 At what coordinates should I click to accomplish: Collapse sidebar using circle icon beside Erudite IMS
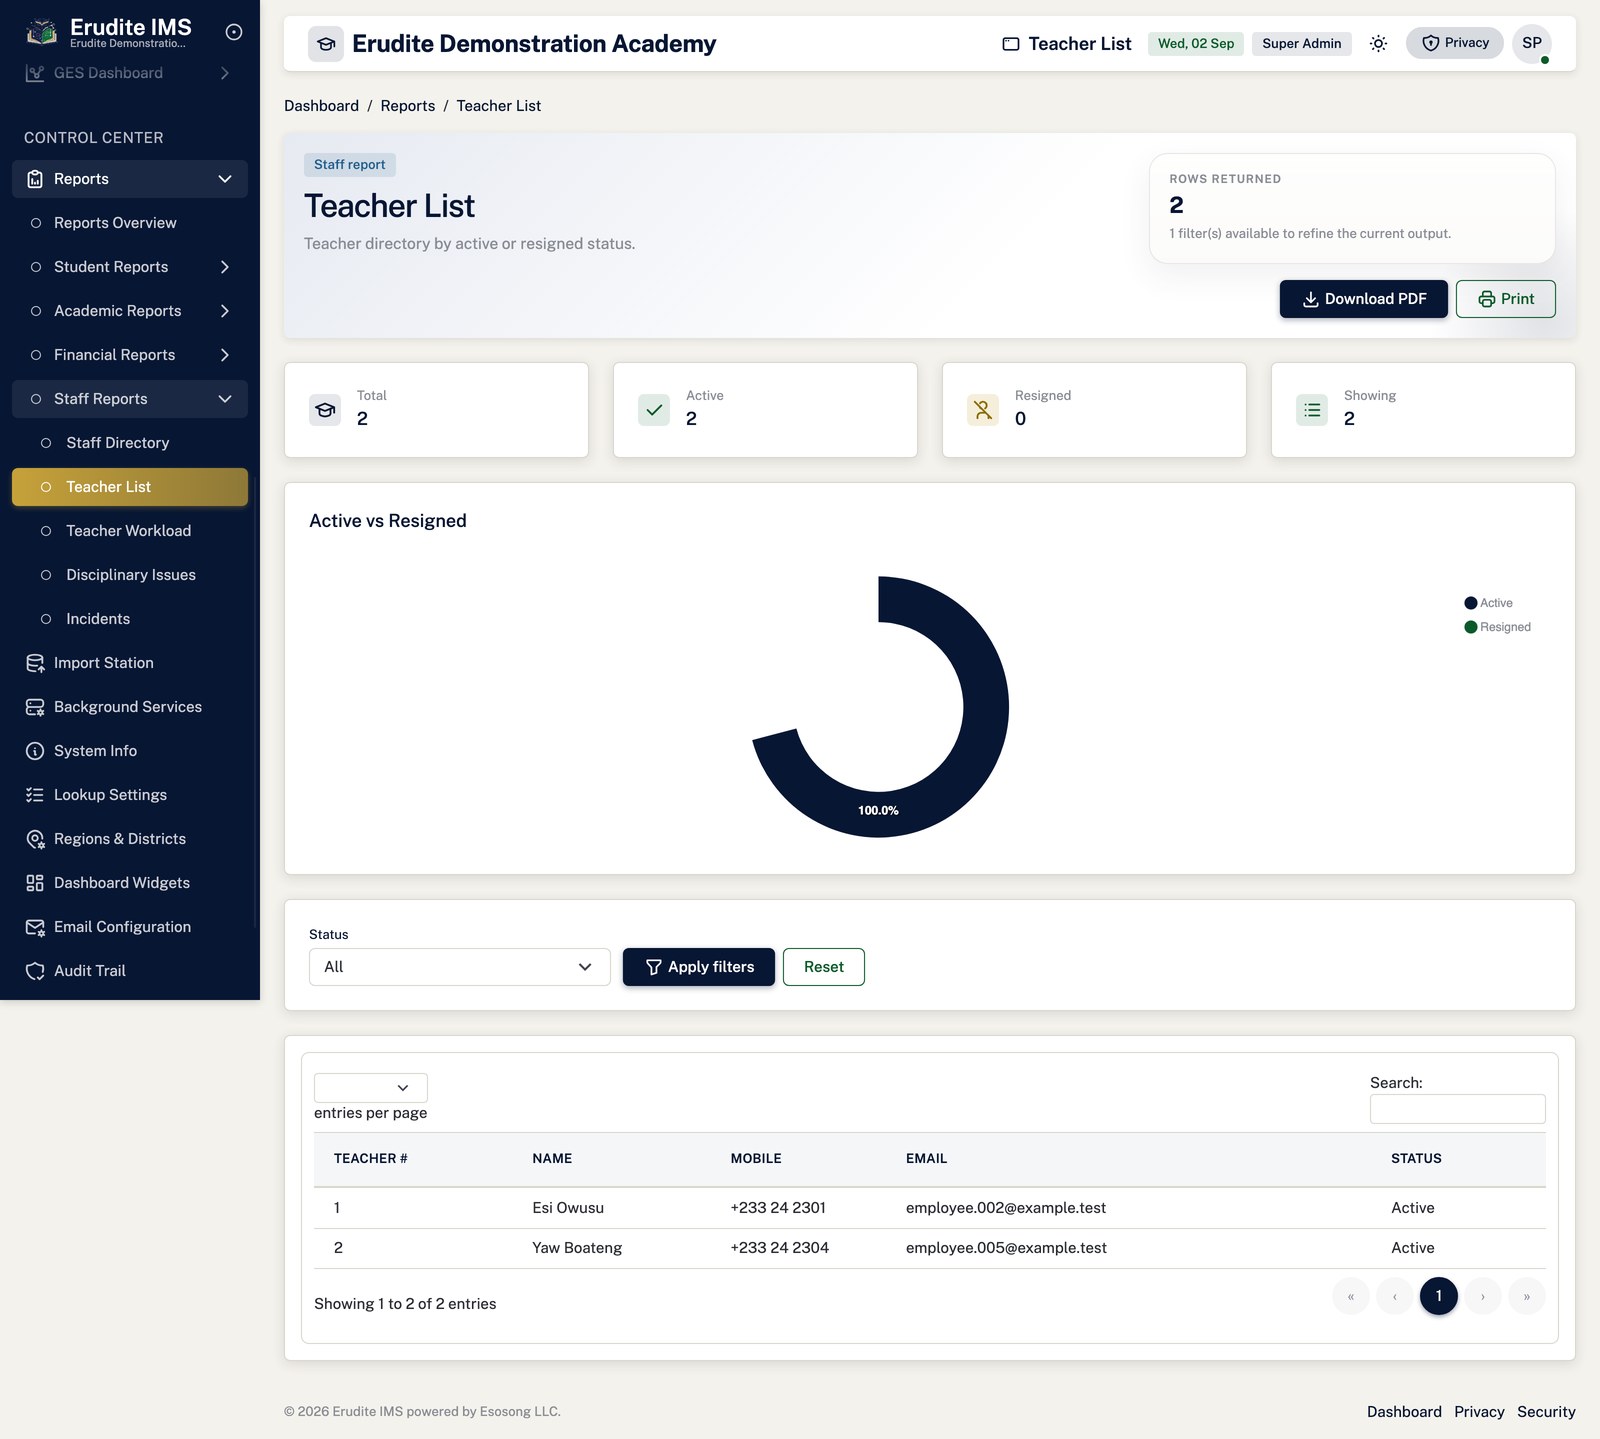click(234, 32)
